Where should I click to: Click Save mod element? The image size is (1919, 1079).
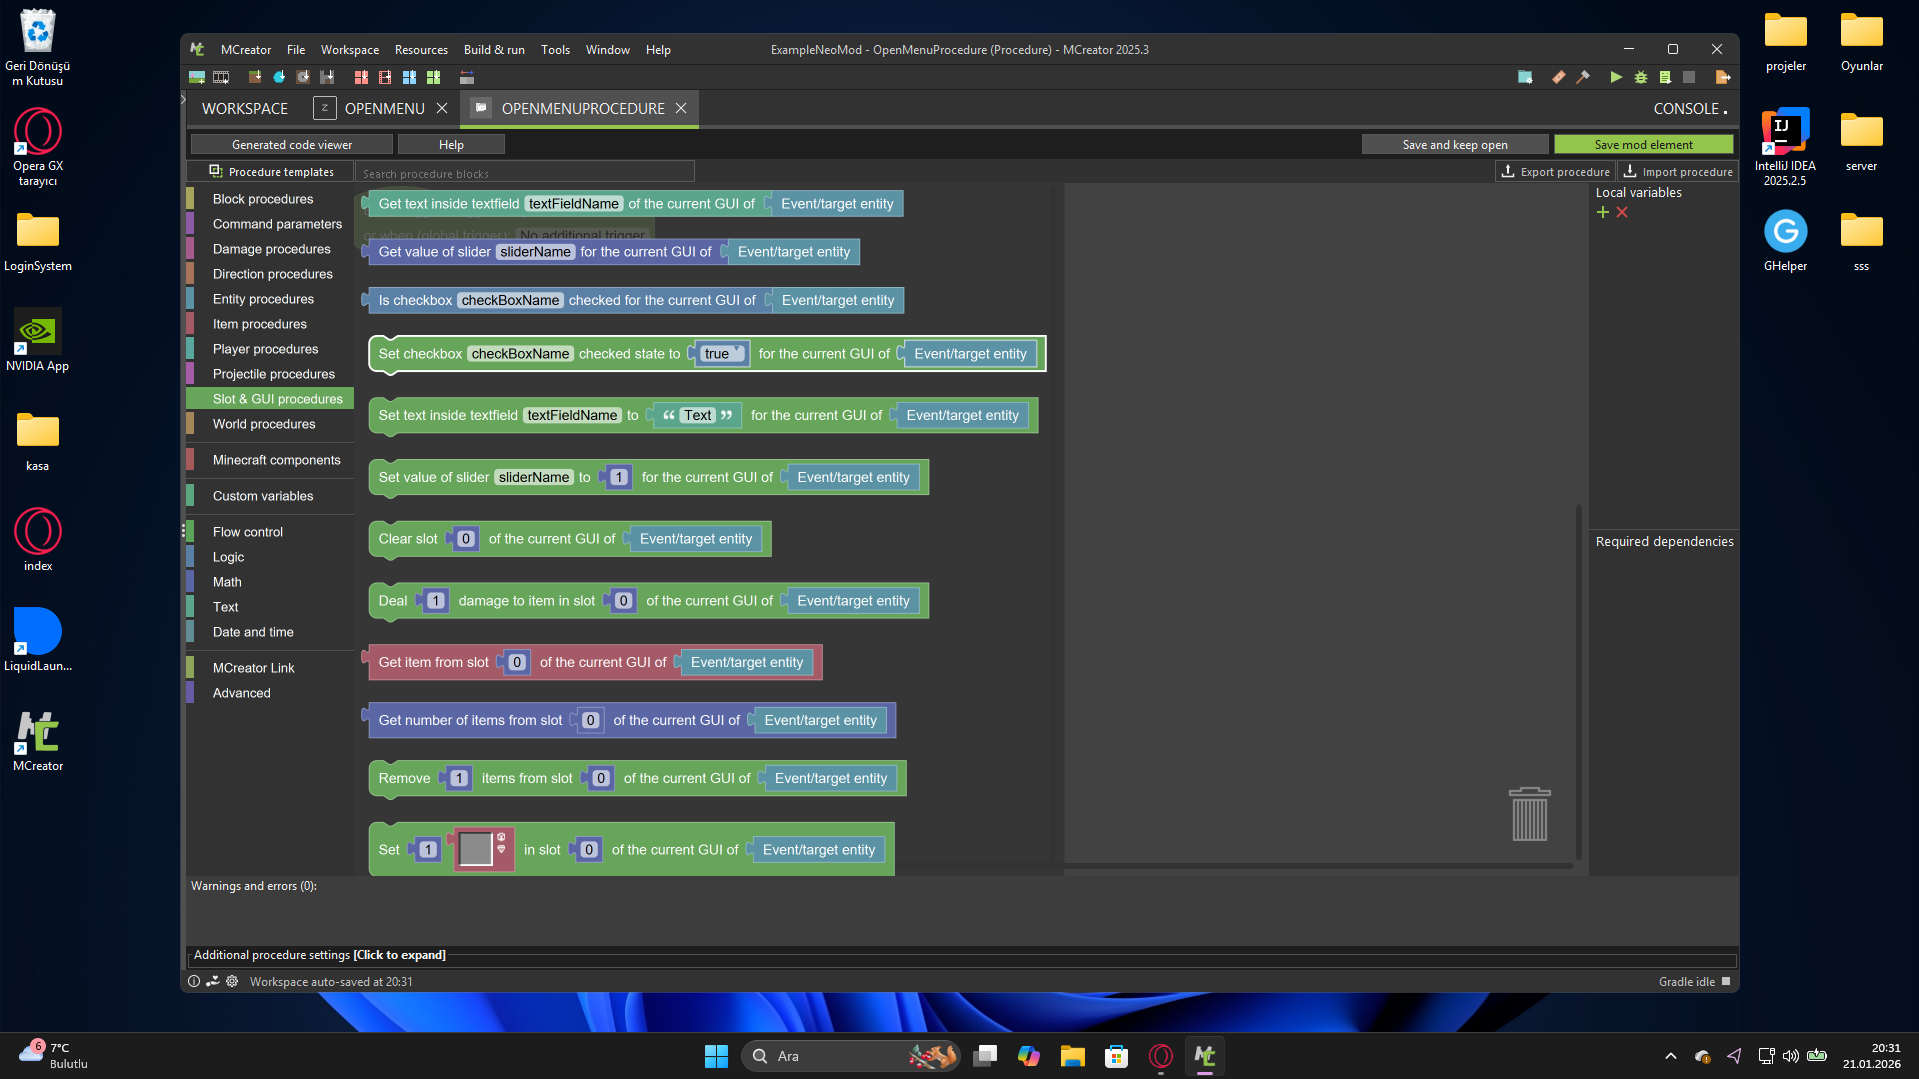1644,145
